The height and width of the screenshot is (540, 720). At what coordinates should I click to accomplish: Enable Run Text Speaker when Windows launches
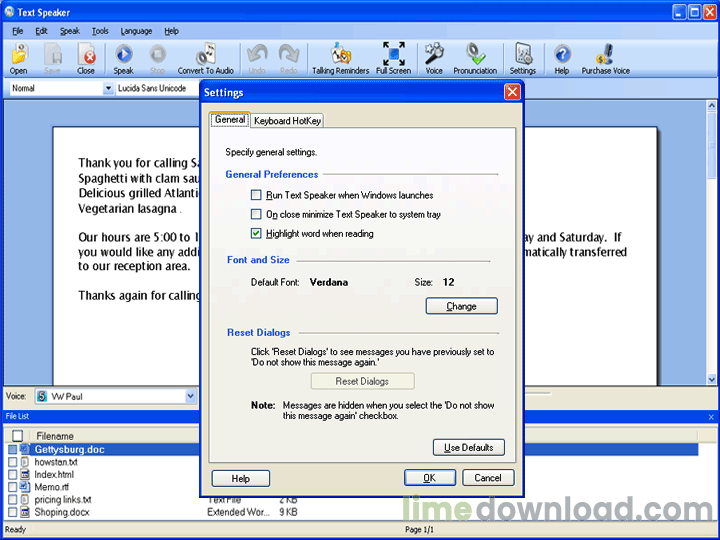pos(256,195)
